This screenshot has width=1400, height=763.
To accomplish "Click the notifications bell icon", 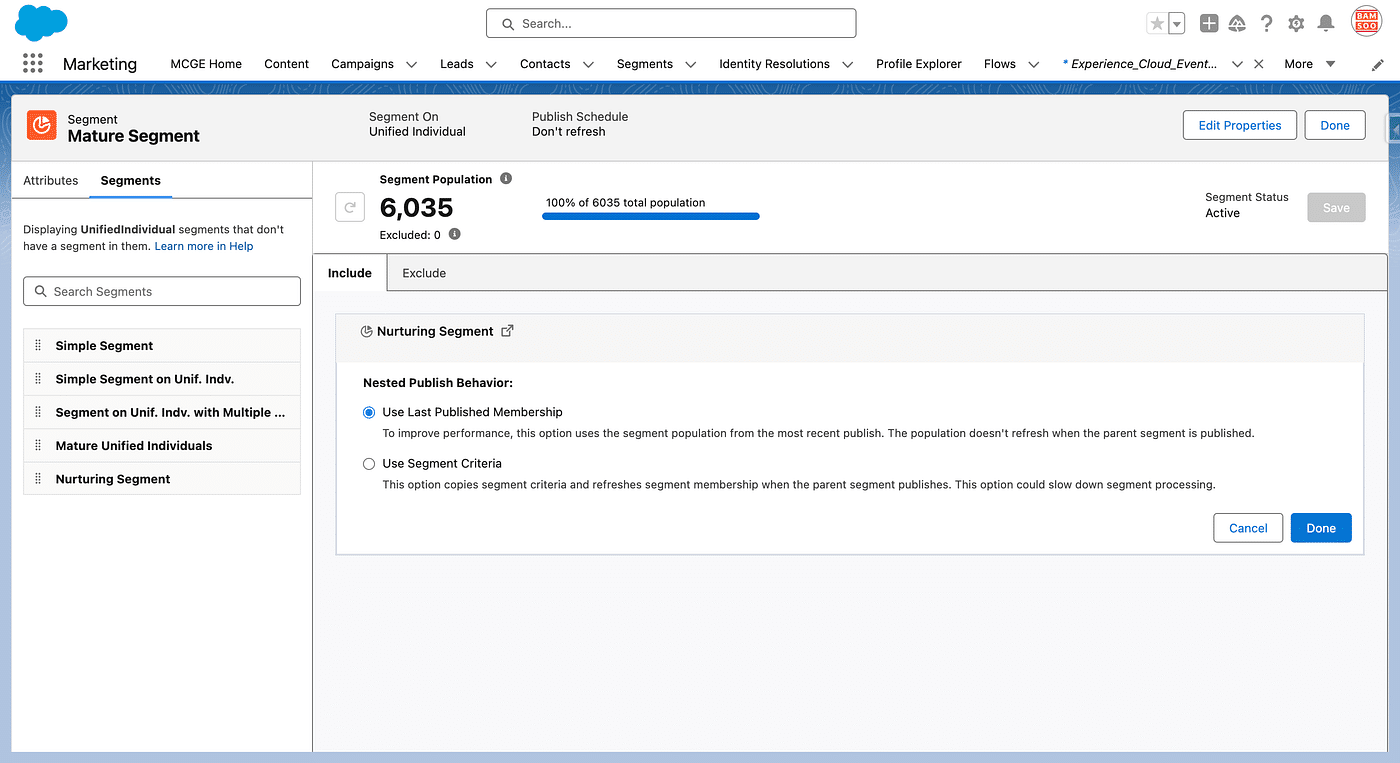I will (1326, 23).
